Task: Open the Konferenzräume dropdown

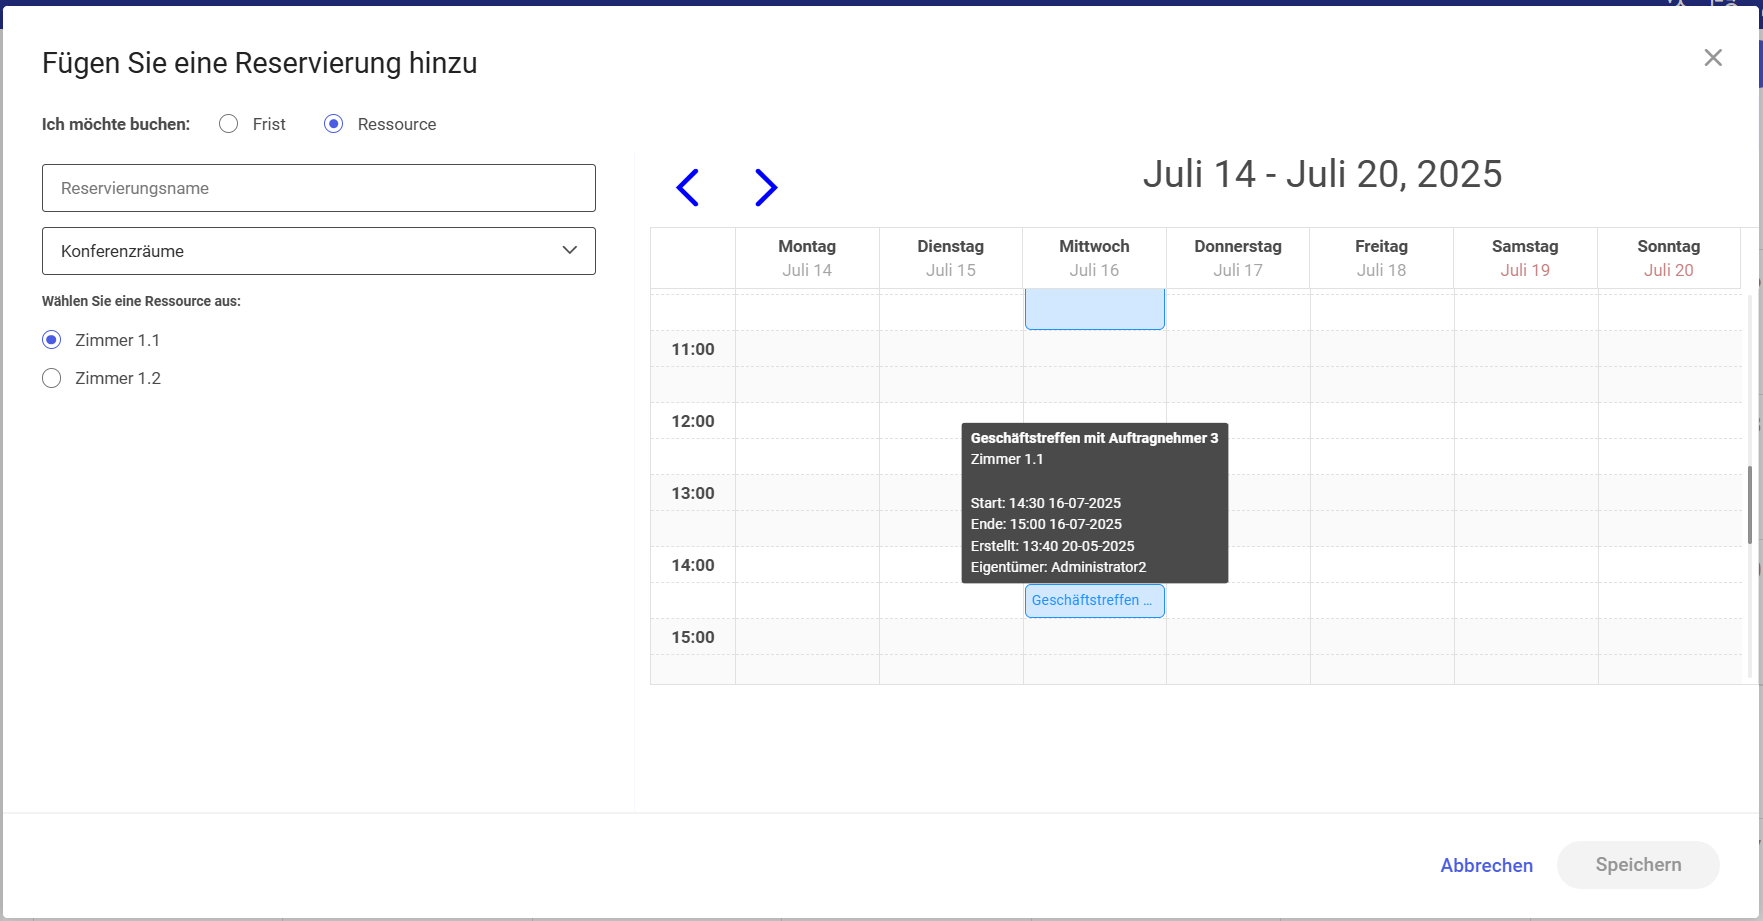Action: [318, 251]
